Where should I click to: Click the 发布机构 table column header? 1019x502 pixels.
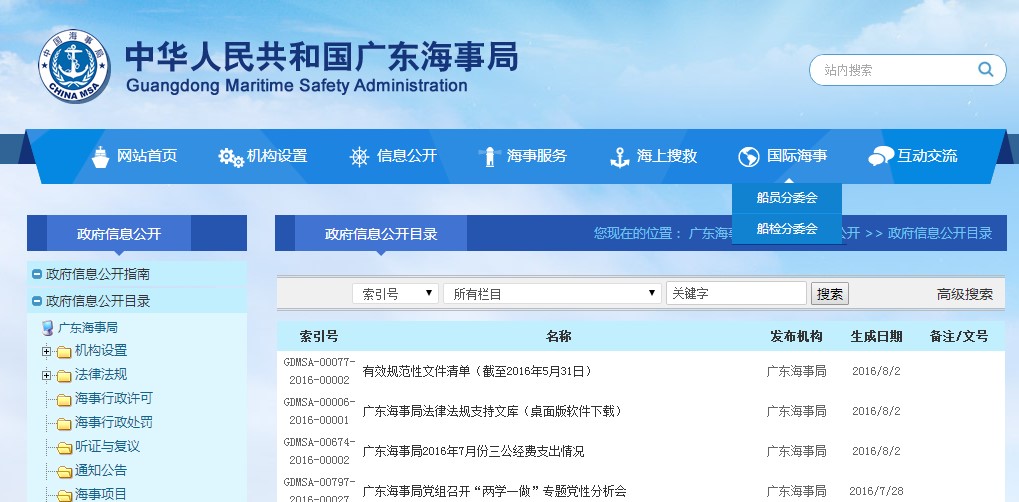[796, 336]
